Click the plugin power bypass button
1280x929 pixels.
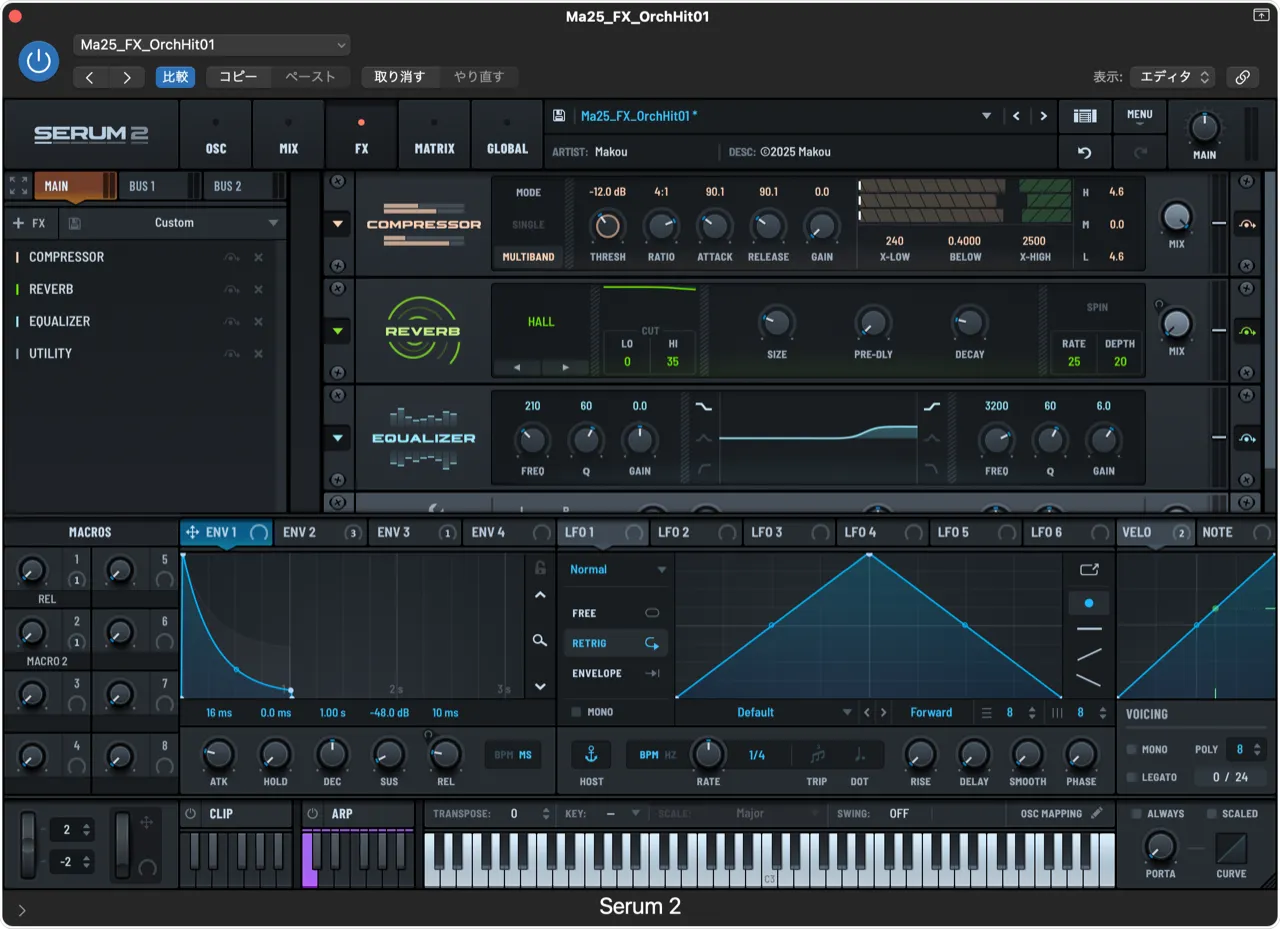[x=38, y=61]
